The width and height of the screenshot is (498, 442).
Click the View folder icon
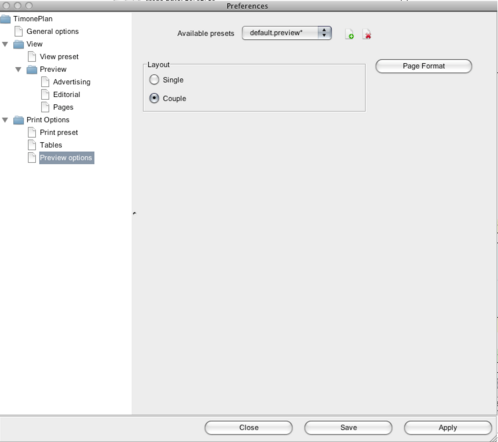point(19,44)
